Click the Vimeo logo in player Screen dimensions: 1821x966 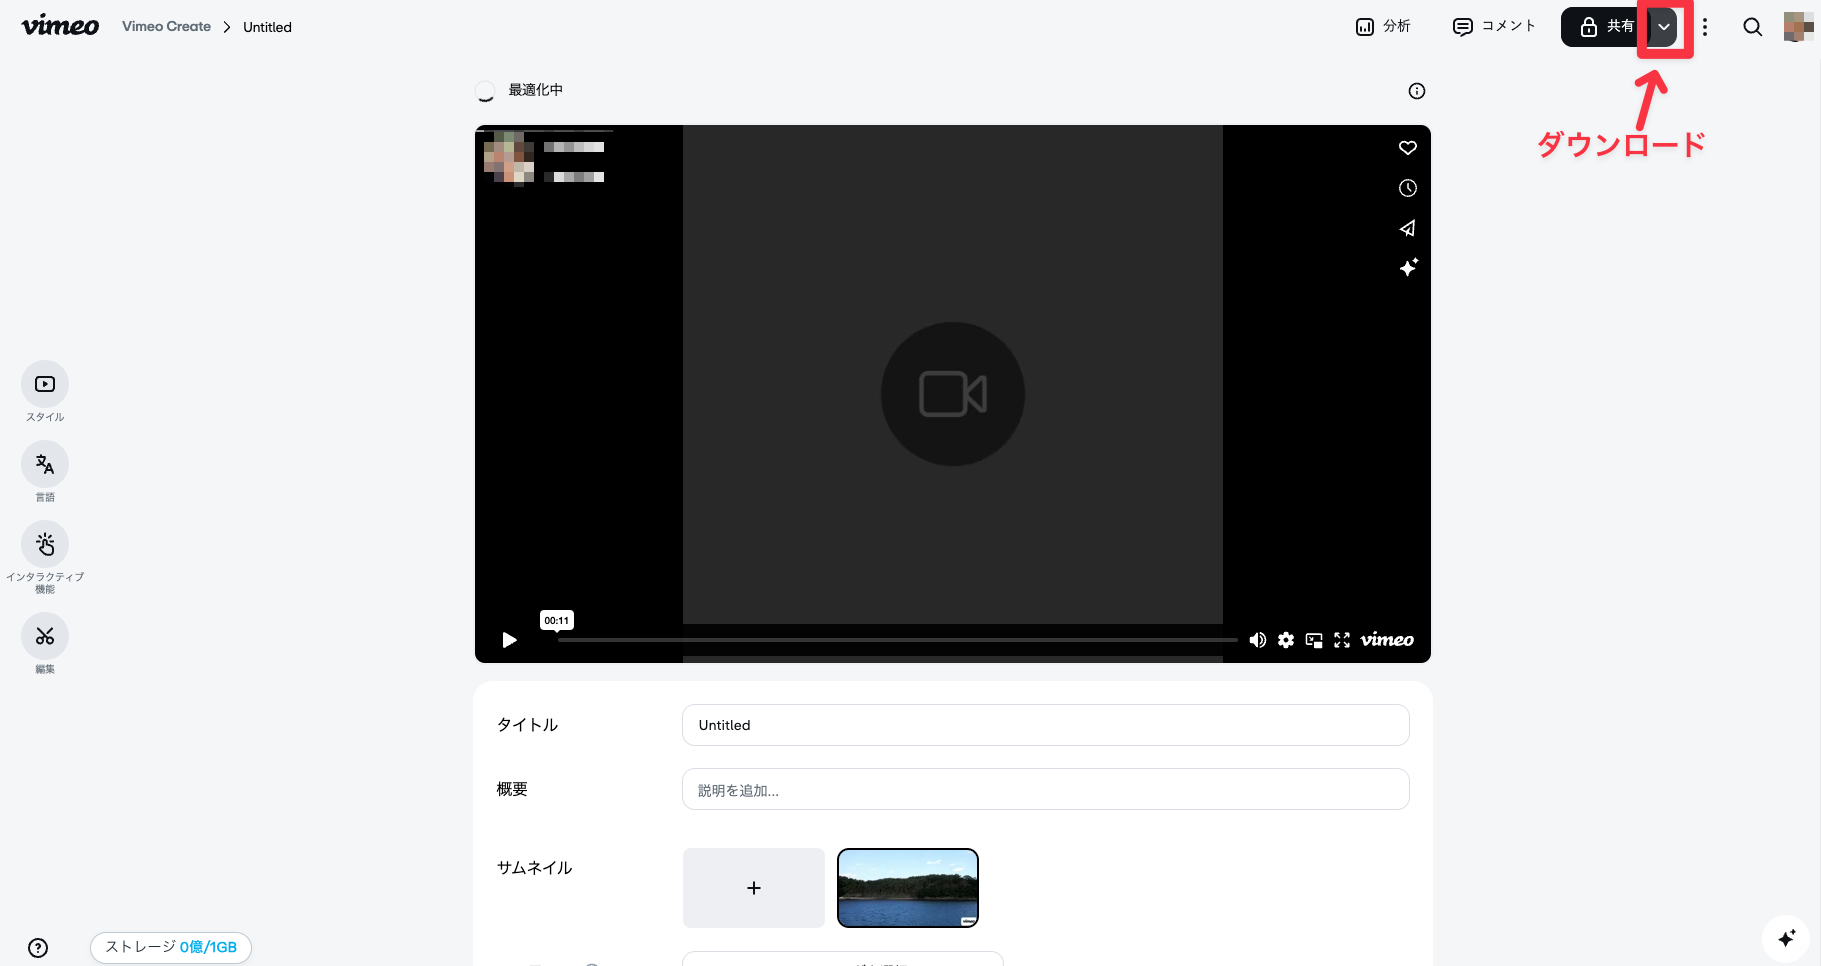point(1387,640)
